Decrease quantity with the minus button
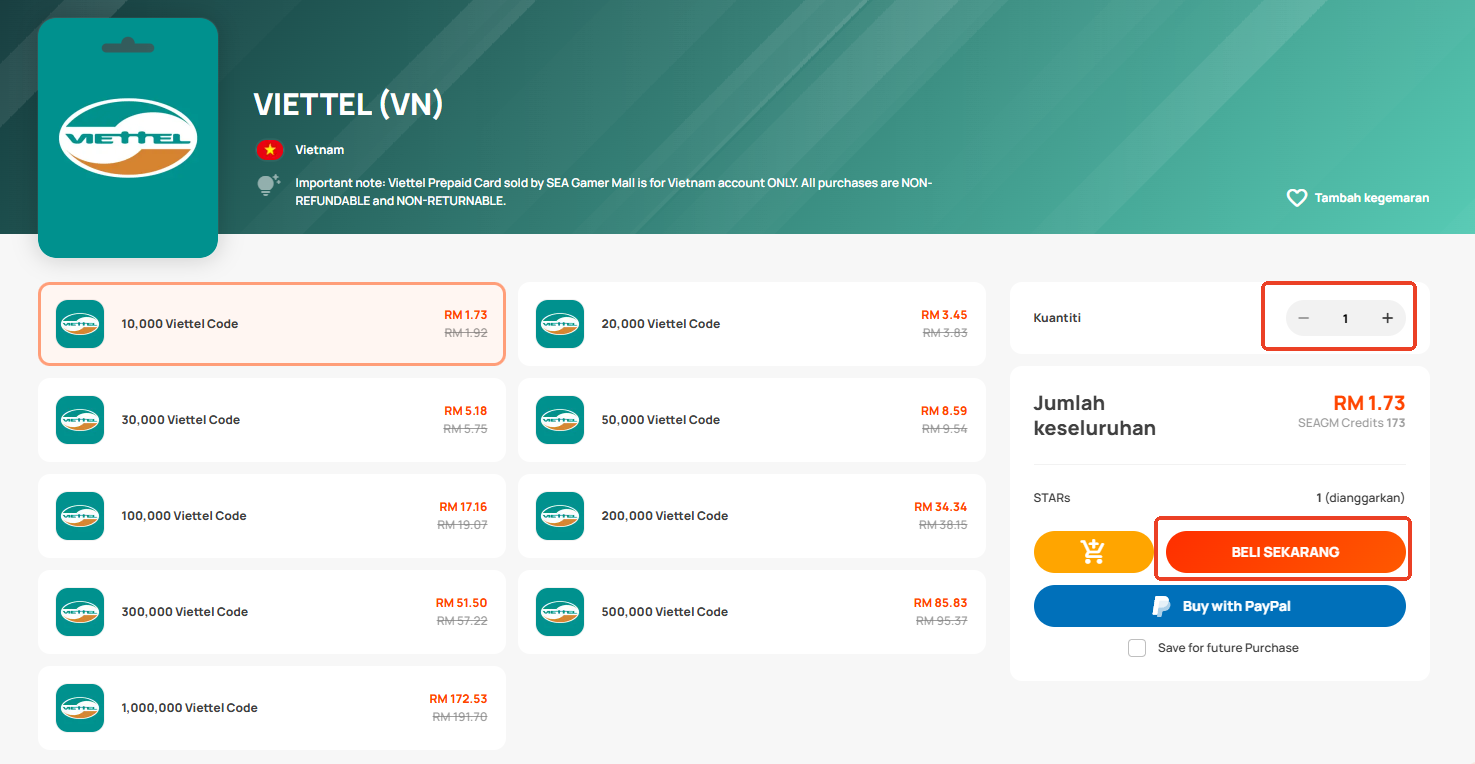The height and width of the screenshot is (764, 1475). coord(1304,318)
